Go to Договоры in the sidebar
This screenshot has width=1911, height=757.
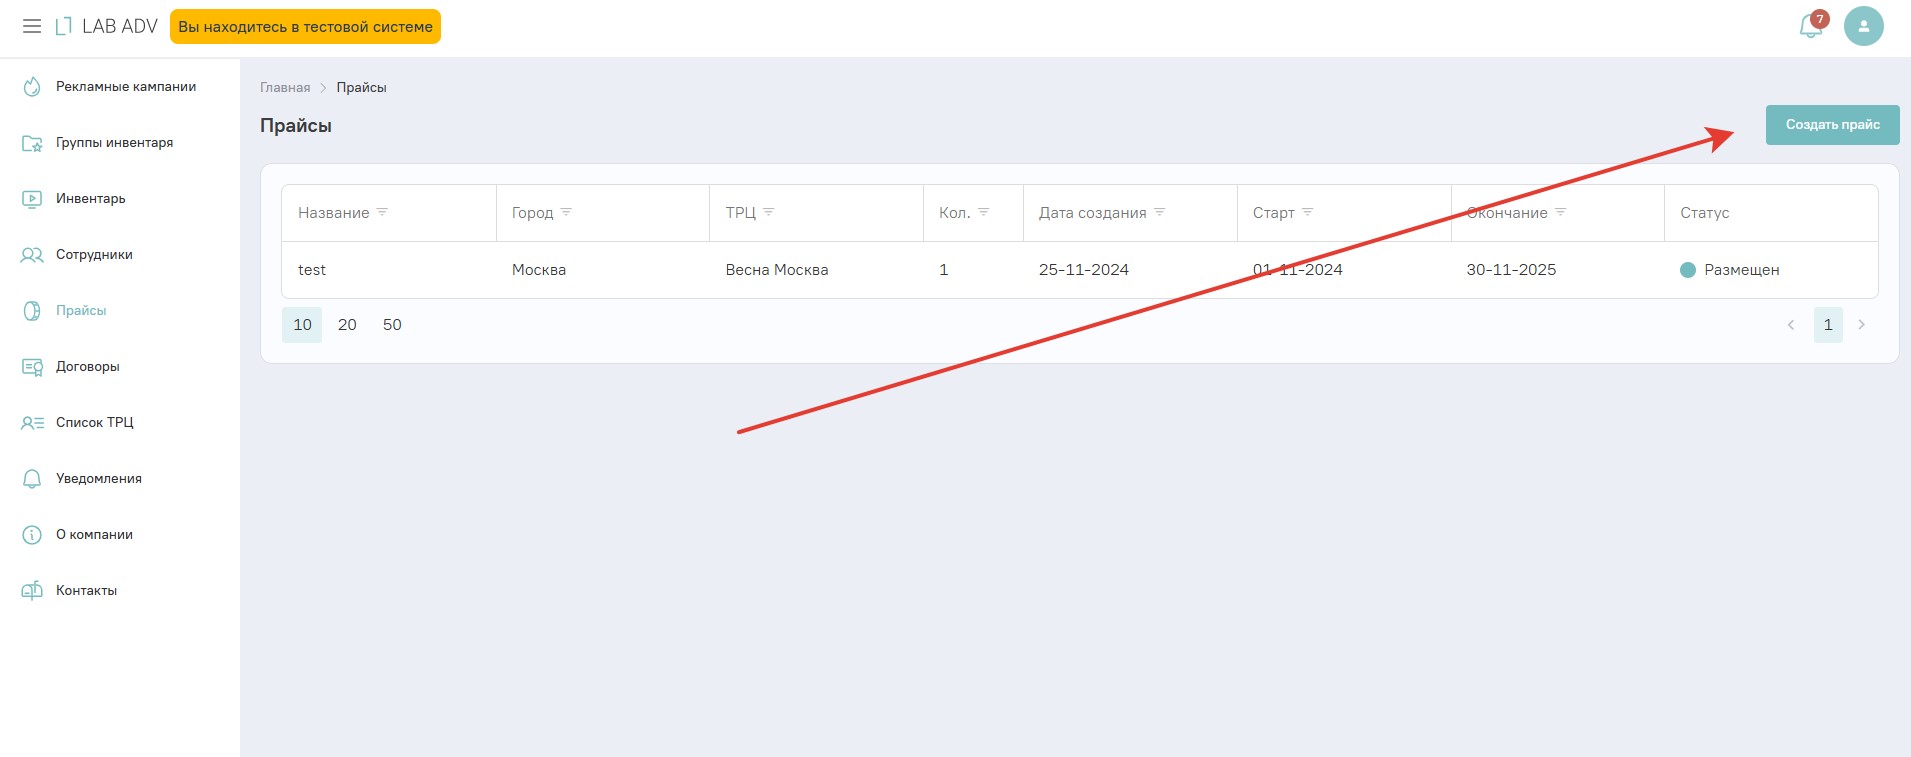[x=88, y=367]
